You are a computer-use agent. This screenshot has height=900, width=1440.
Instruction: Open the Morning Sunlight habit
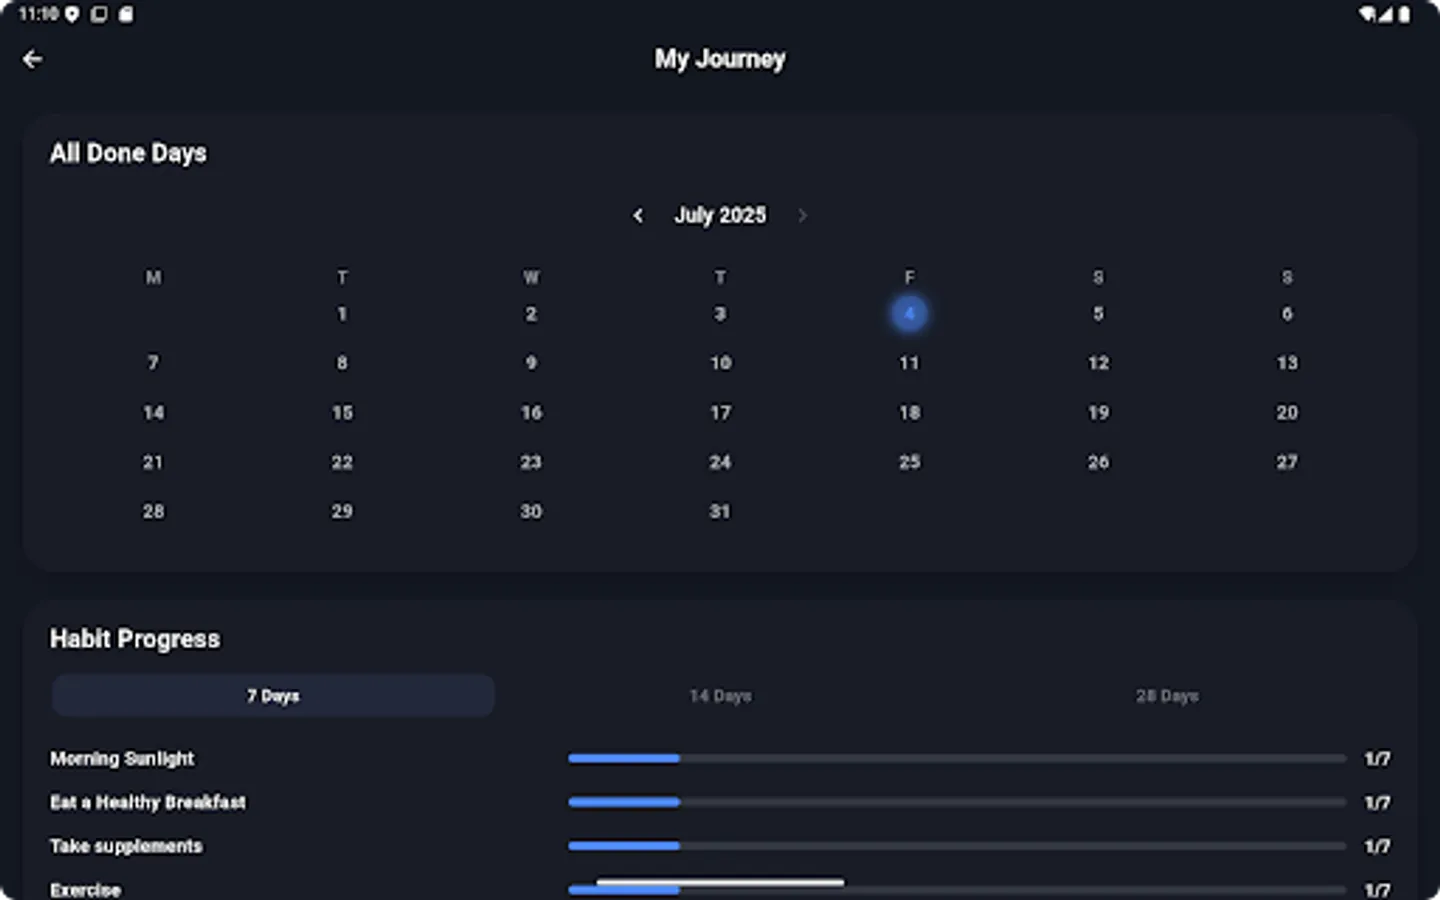[122, 758]
